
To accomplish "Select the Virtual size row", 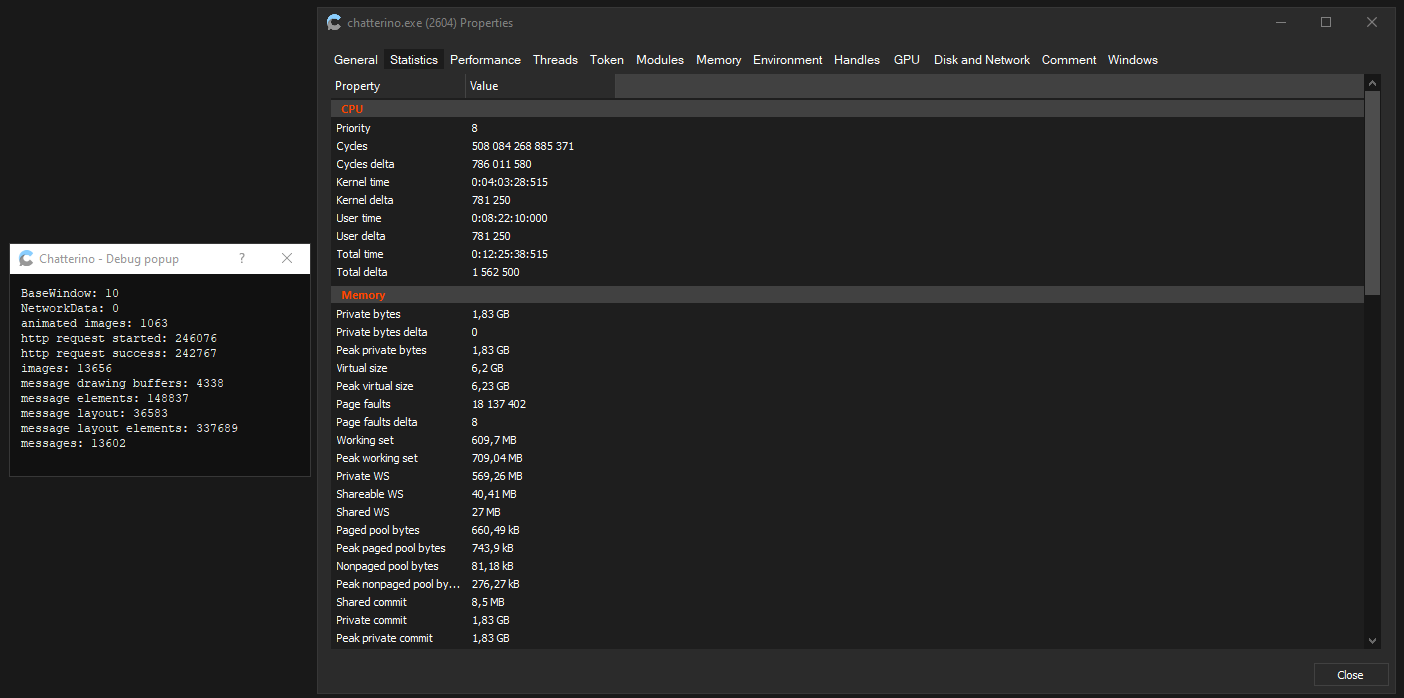I will tap(847, 368).
